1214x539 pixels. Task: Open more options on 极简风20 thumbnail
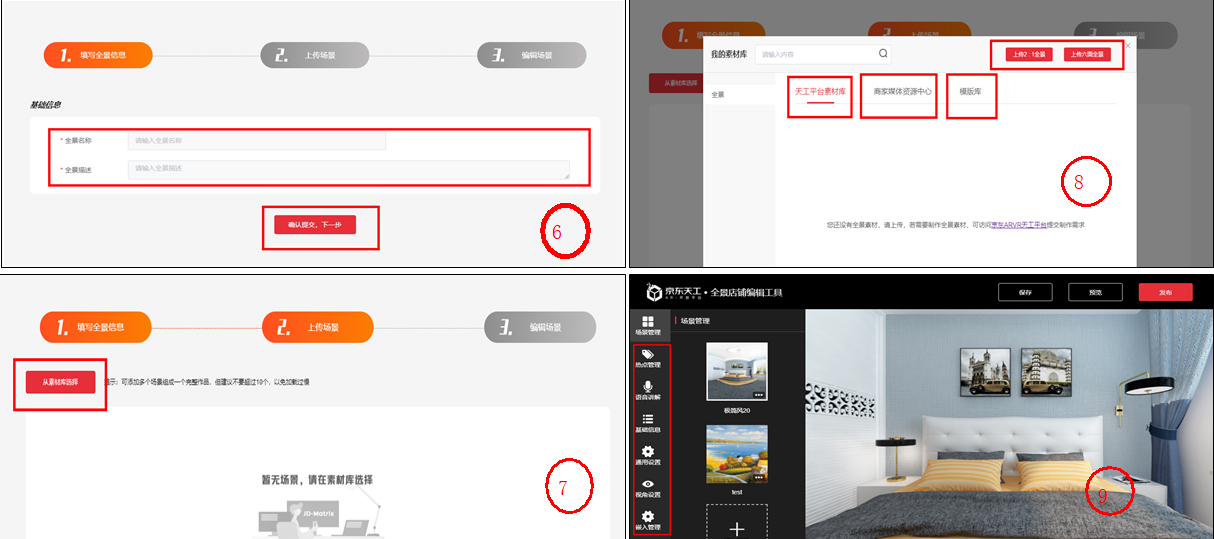click(x=758, y=395)
